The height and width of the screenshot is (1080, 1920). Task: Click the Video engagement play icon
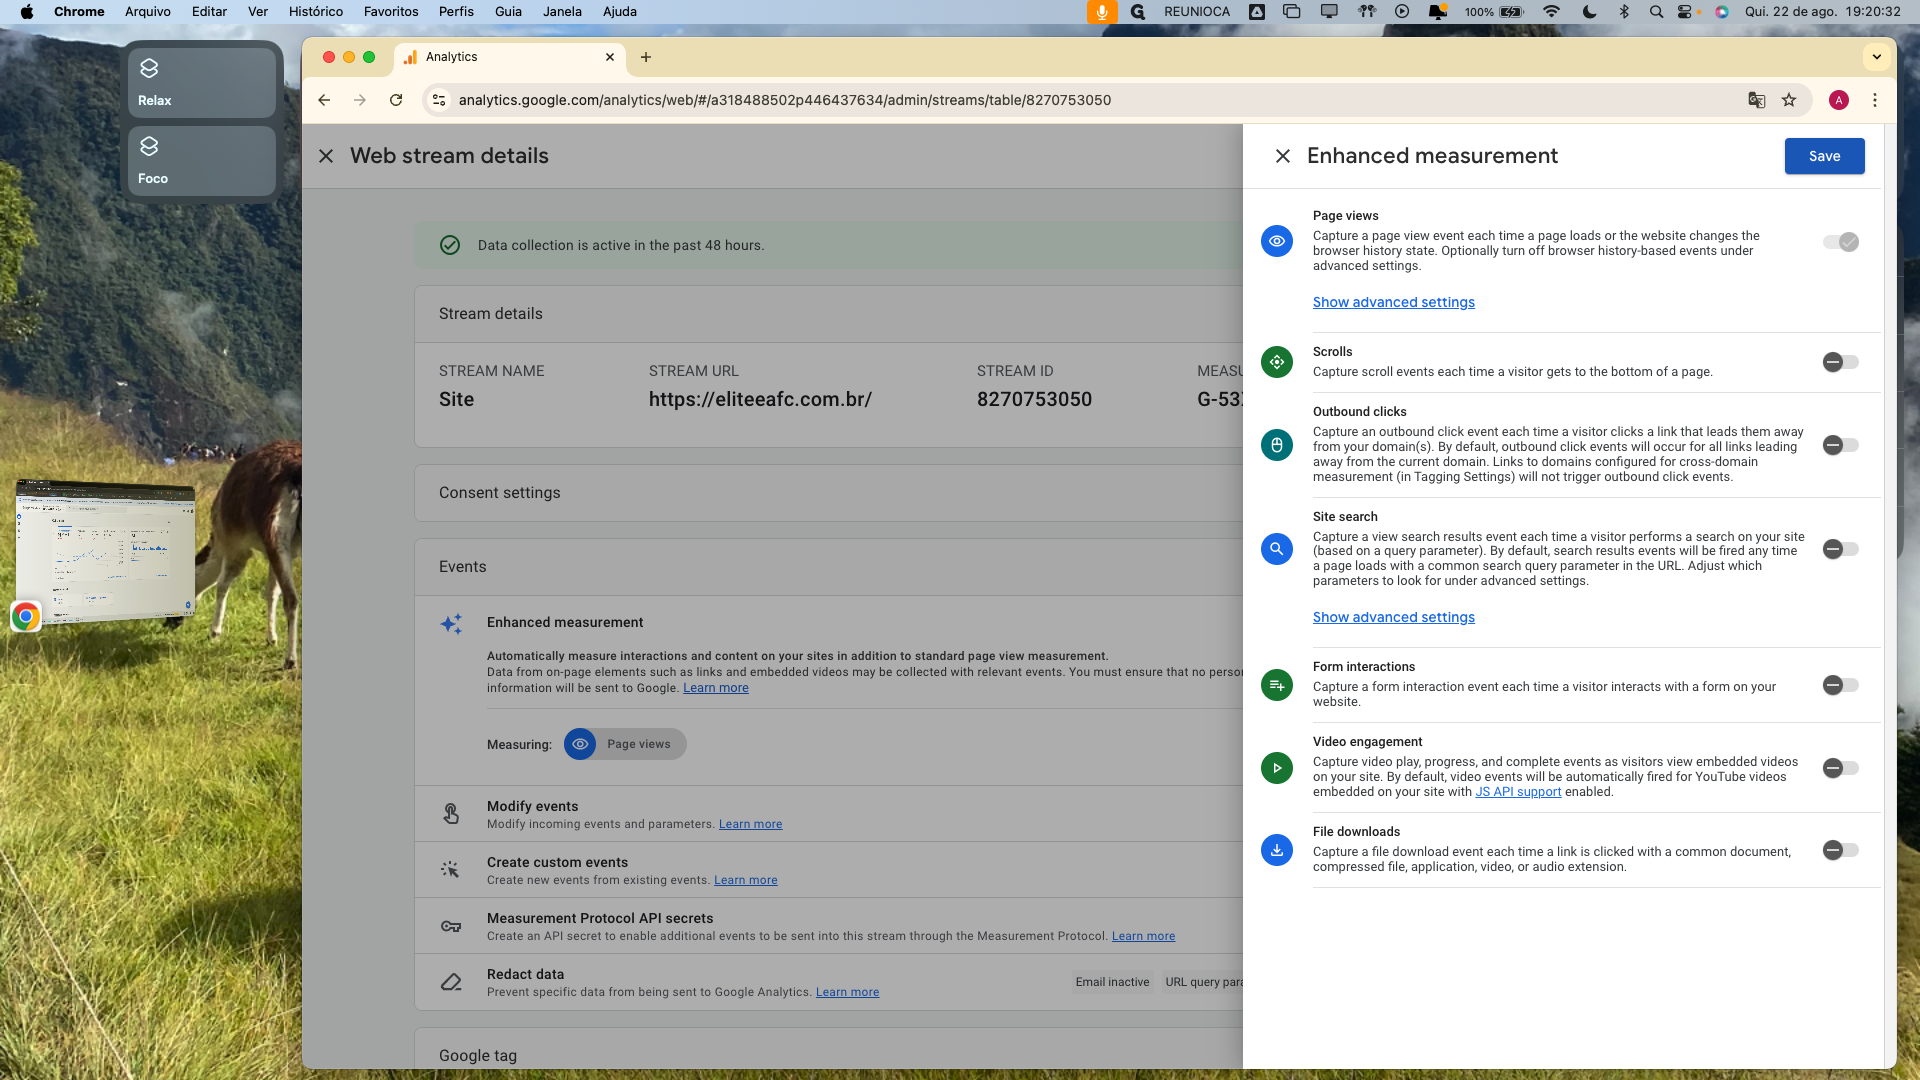tap(1277, 768)
